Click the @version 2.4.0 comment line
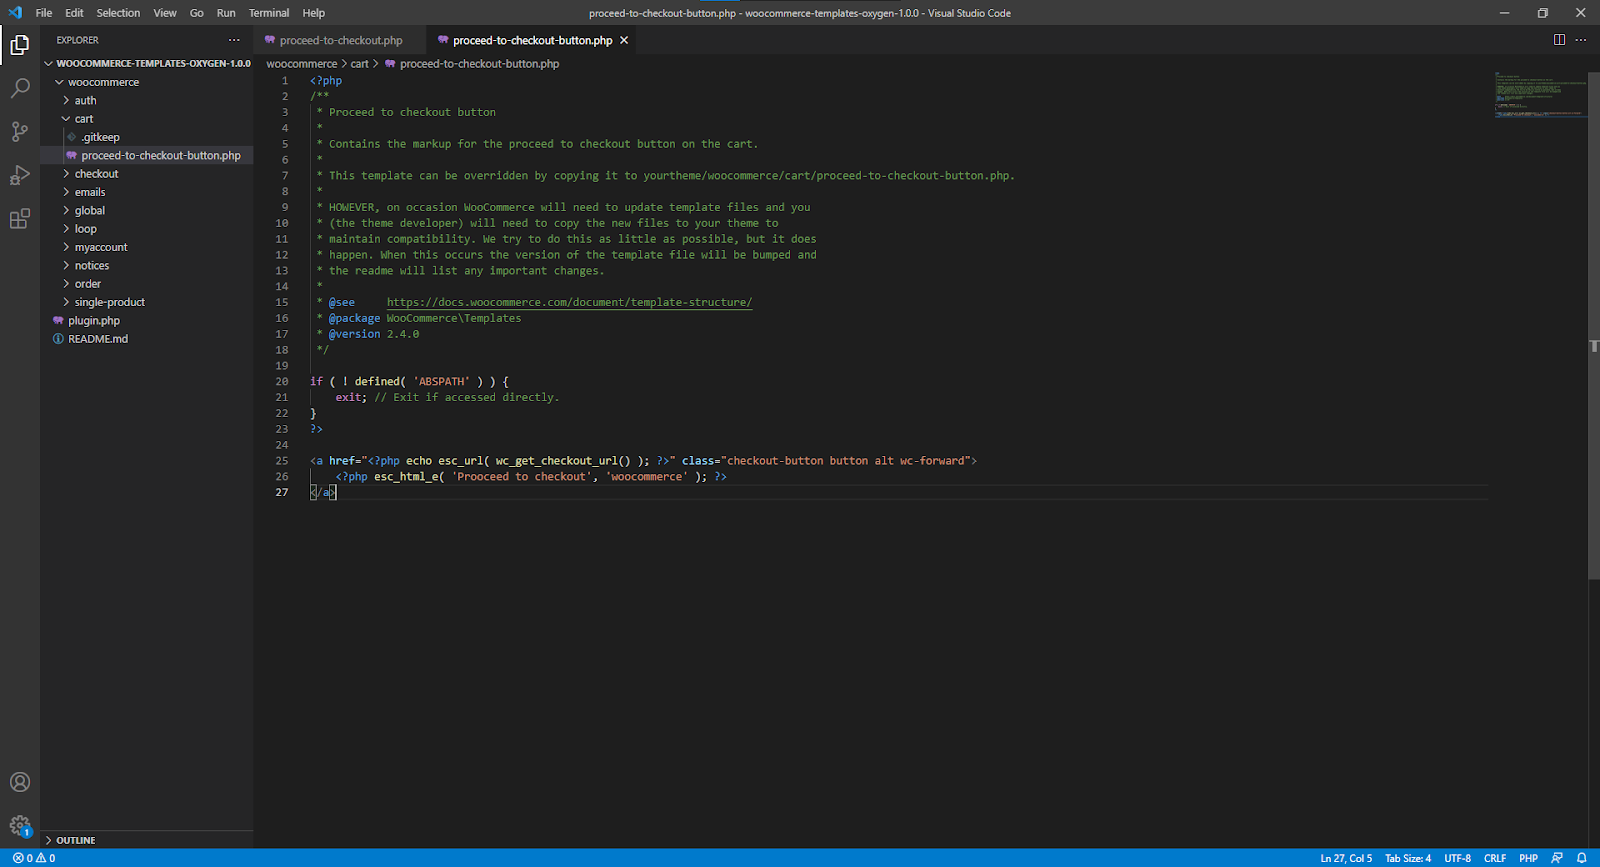The height and width of the screenshot is (867, 1600). coord(368,334)
